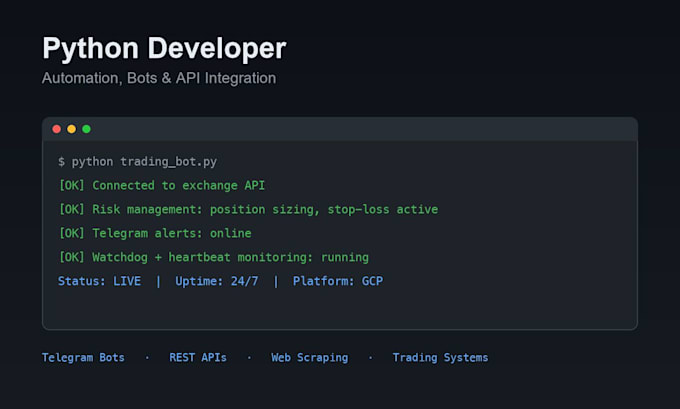Image resolution: width=680 pixels, height=409 pixels.
Task: Select the Python Developer heading
Action: click(164, 49)
